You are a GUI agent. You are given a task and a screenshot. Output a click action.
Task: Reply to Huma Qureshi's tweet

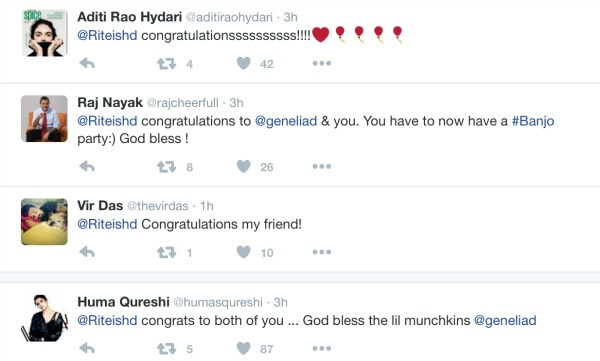click(x=87, y=348)
